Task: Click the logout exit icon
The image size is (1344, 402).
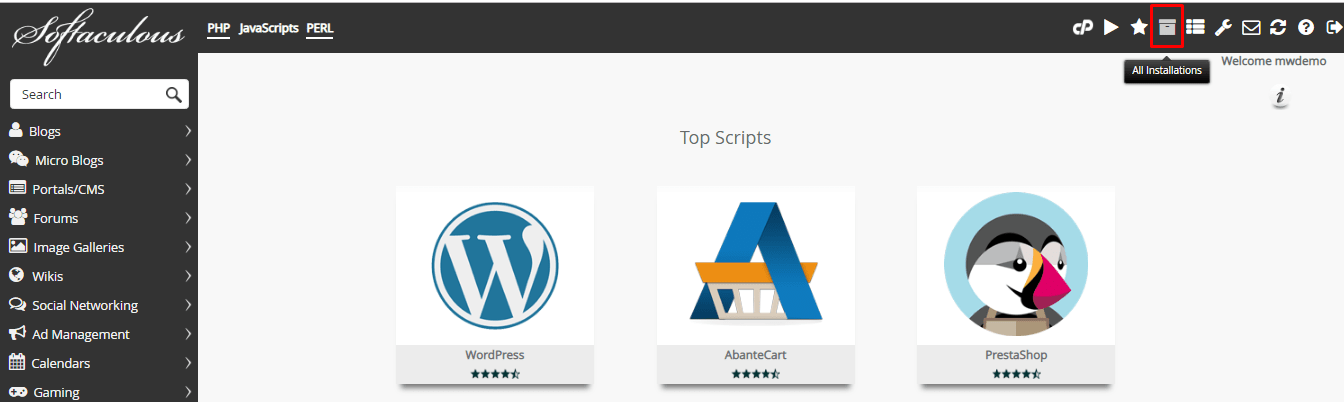Action: point(1333,28)
